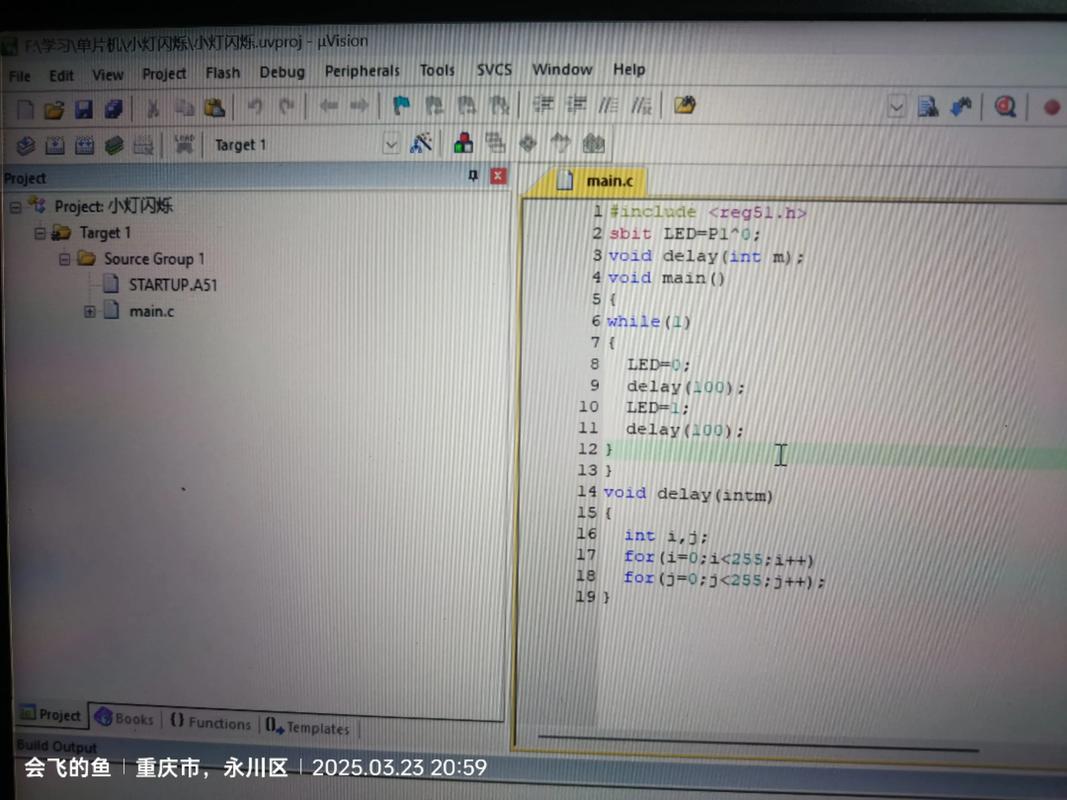The height and width of the screenshot is (800, 1067).
Task: Close the Project panel
Action: point(498,177)
